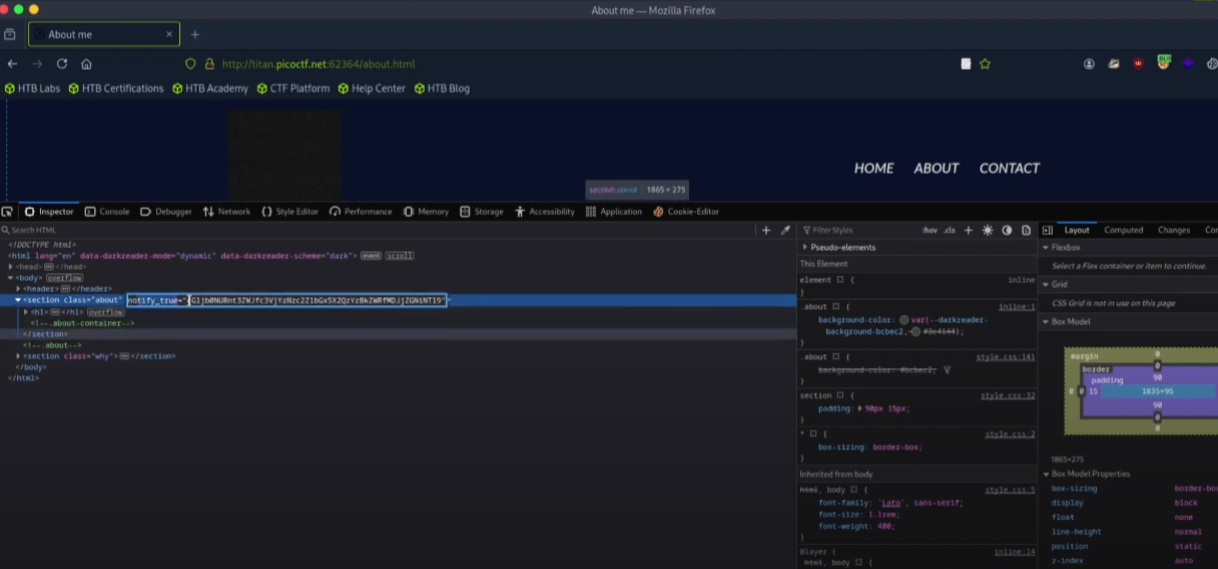The width and height of the screenshot is (1218, 569).
Task: Collapse the Flexbox section
Action: pos(1047,247)
